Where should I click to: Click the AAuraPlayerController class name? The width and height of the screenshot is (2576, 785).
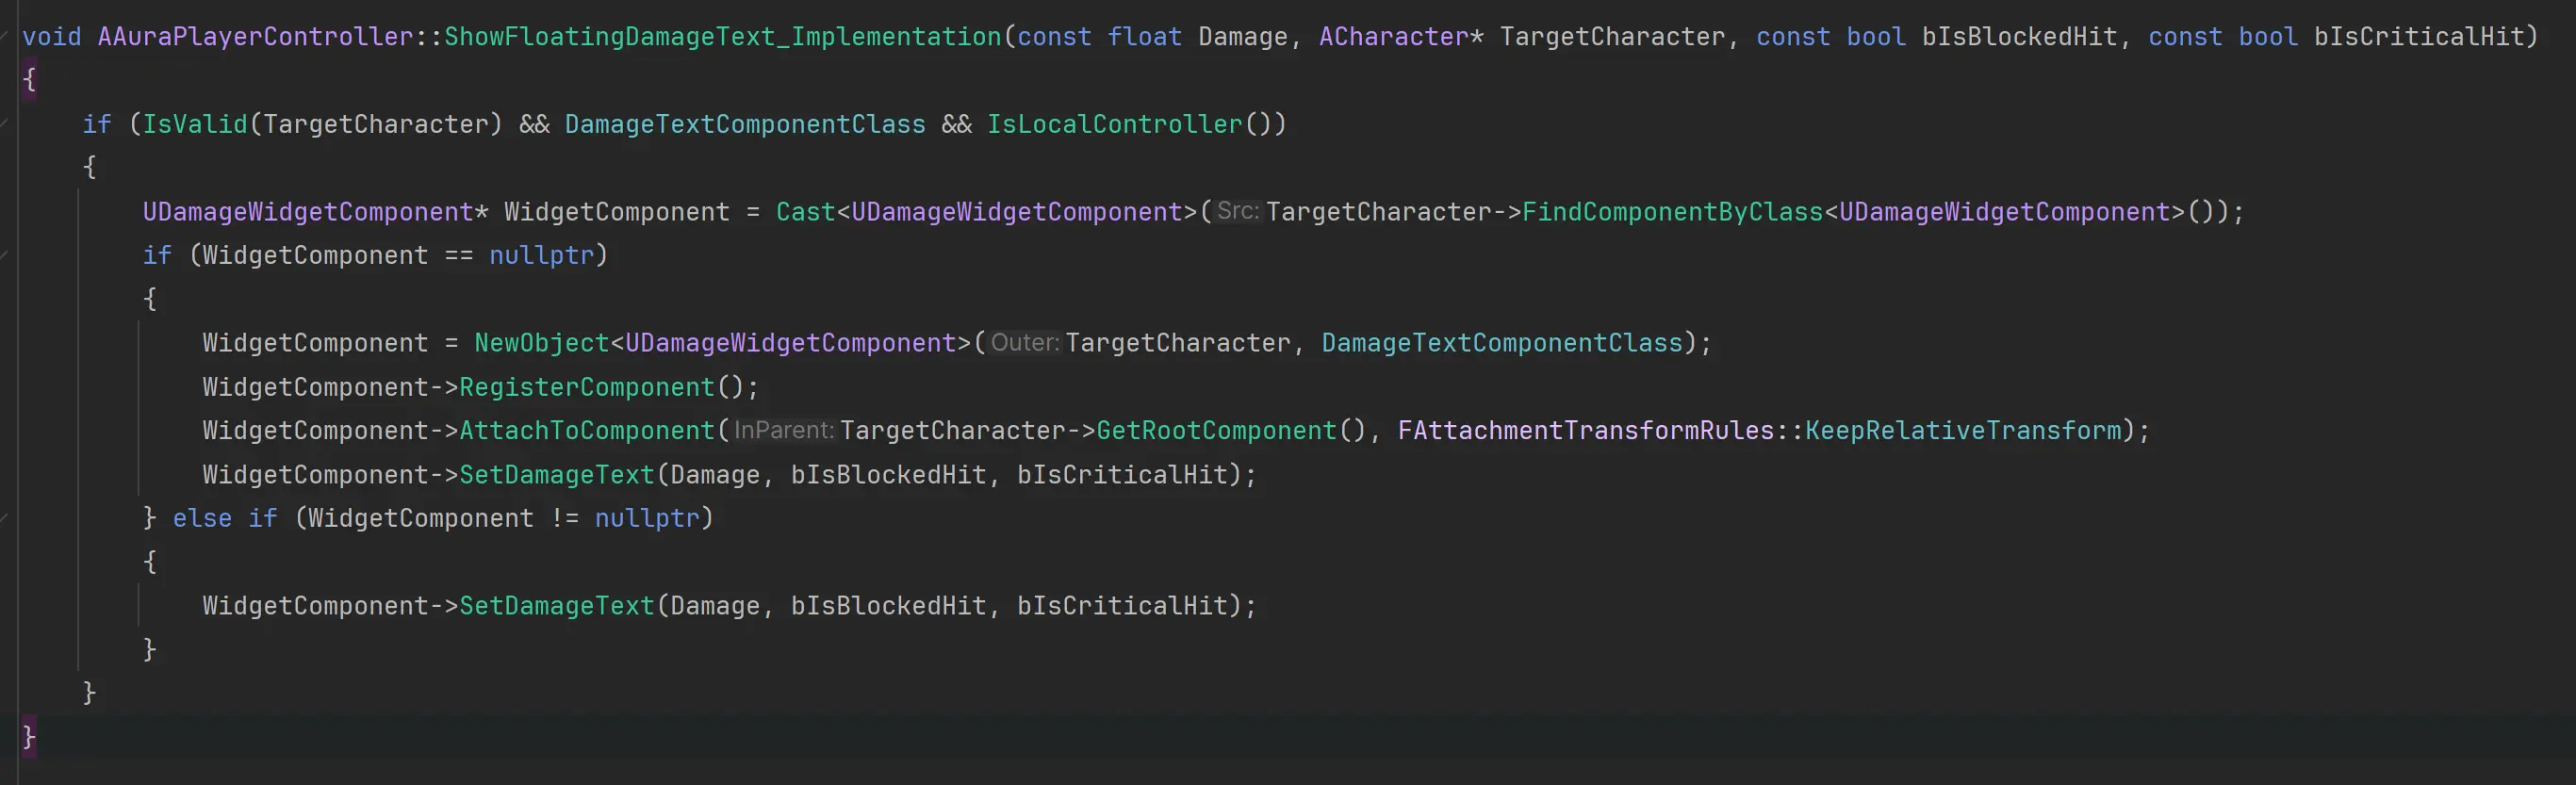click(x=255, y=37)
